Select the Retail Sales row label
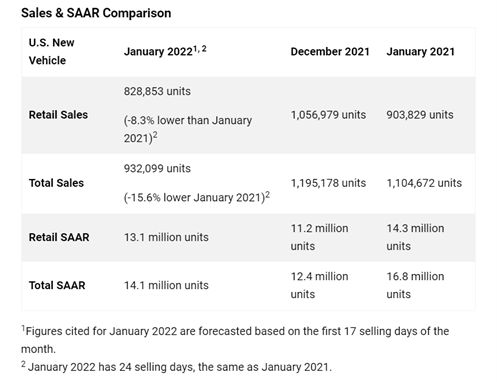The image size is (497, 382). [58, 115]
